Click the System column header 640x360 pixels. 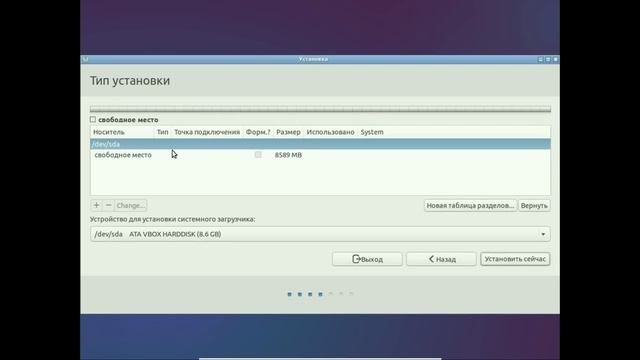372,132
